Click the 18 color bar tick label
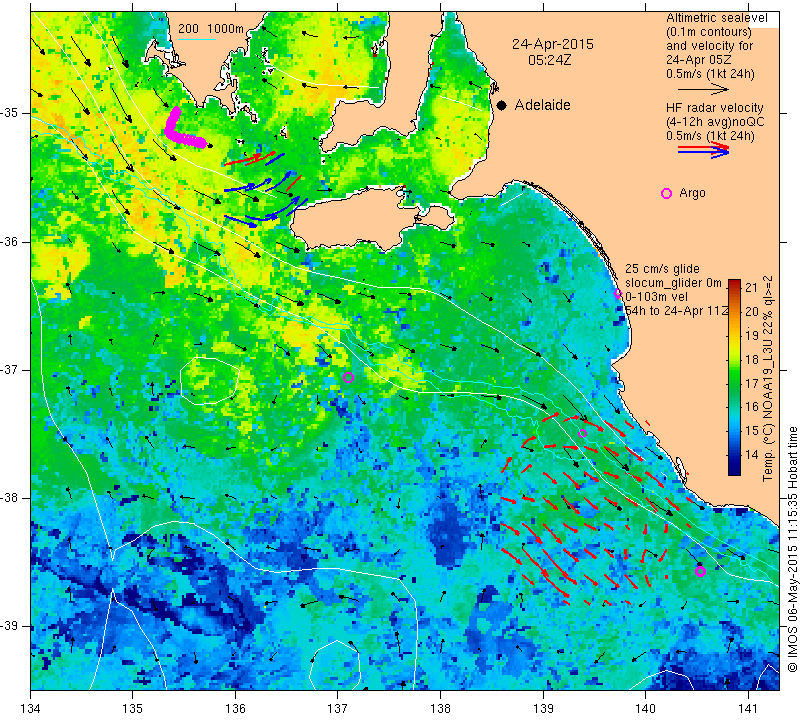This screenshot has width=800, height=720. pyautogui.click(x=752, y=359)
